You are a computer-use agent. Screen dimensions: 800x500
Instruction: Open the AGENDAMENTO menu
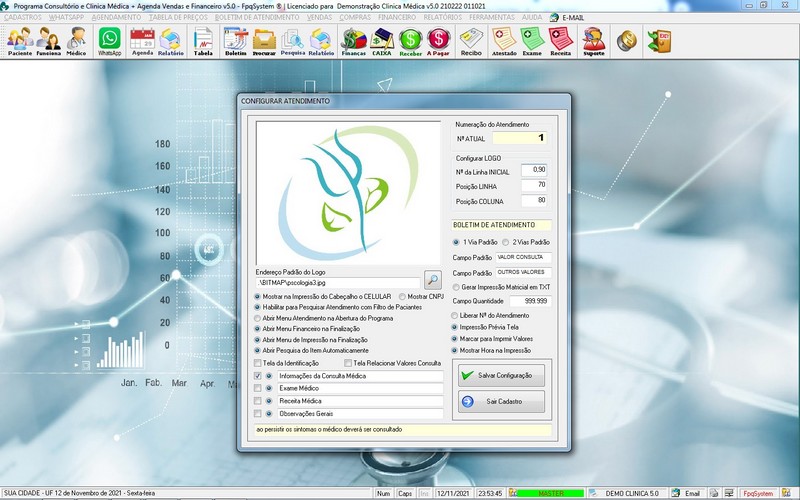(116, 17)
